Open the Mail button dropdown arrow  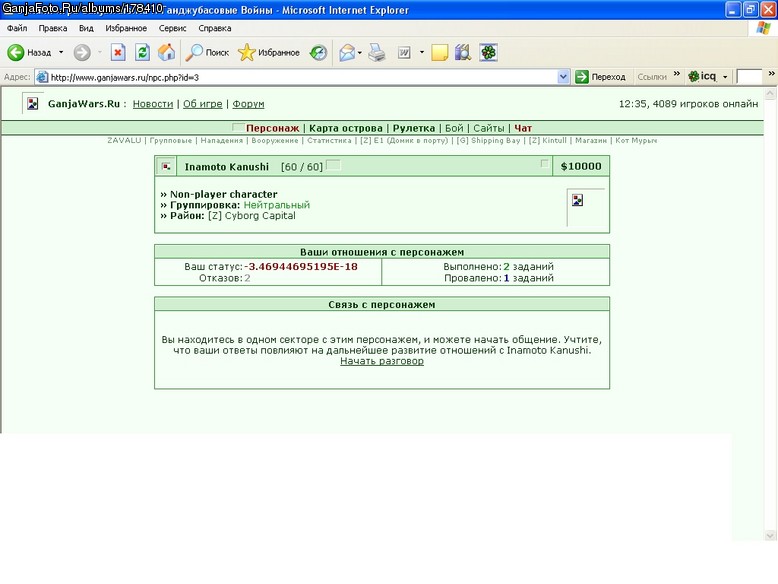click(x=360, y=52)
